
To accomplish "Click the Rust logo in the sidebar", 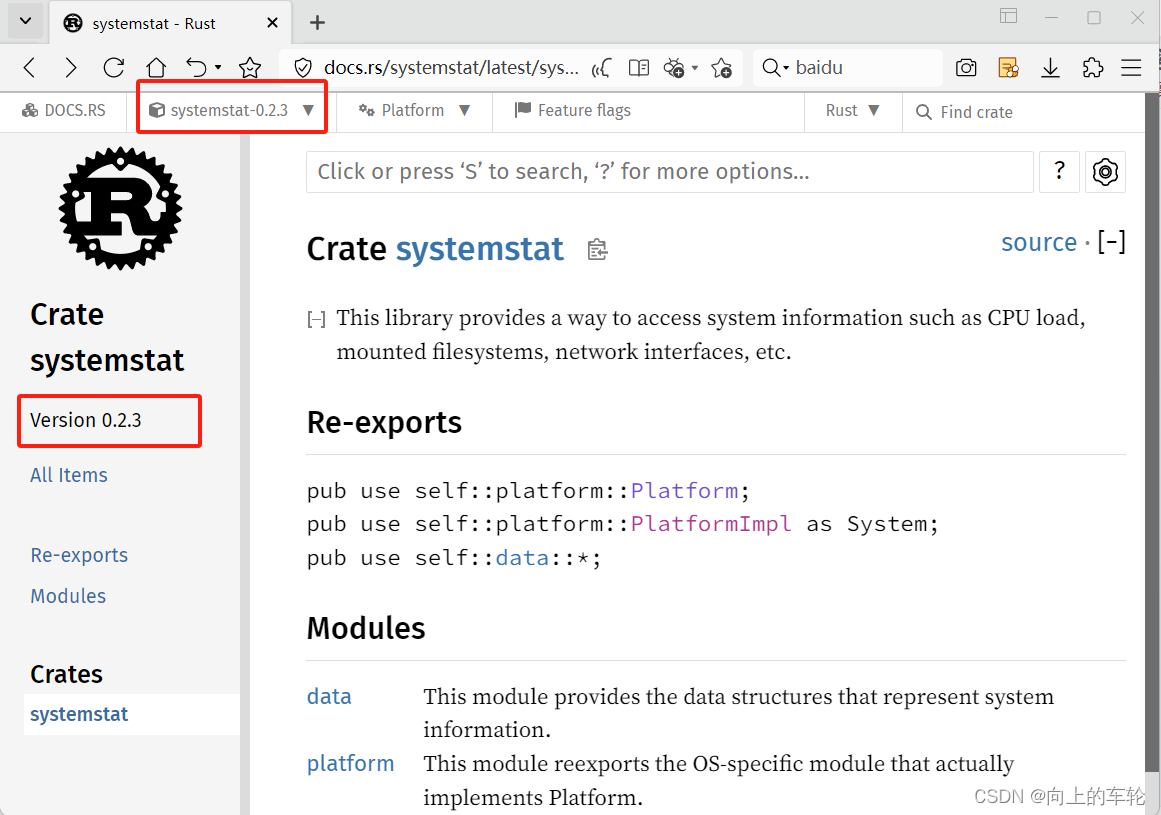I will click(x=120, y=208).
